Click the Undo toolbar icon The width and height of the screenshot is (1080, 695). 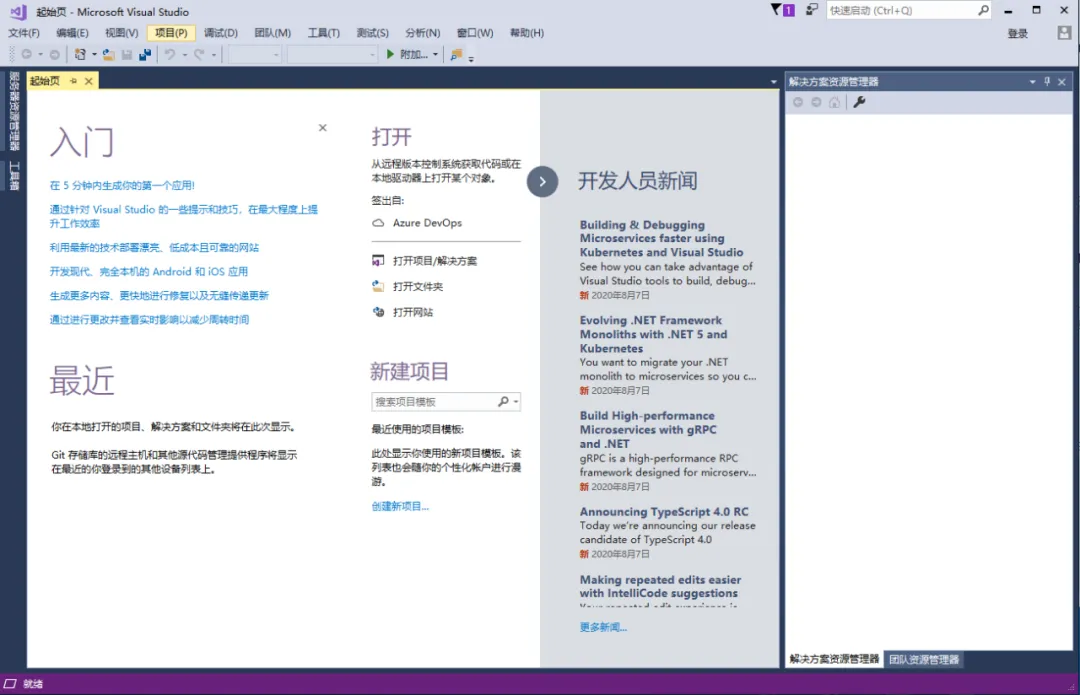(169, 54)
